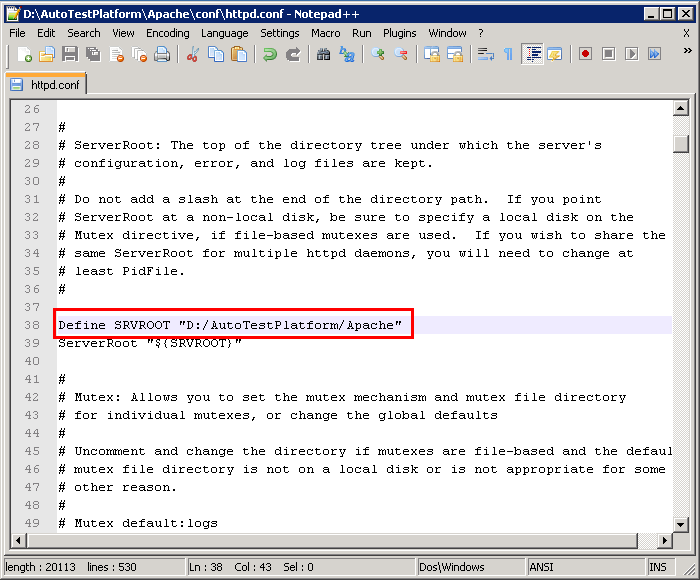Zoom in with the magnifier plus icon
The image size is (700, 581).
point(378,54)
